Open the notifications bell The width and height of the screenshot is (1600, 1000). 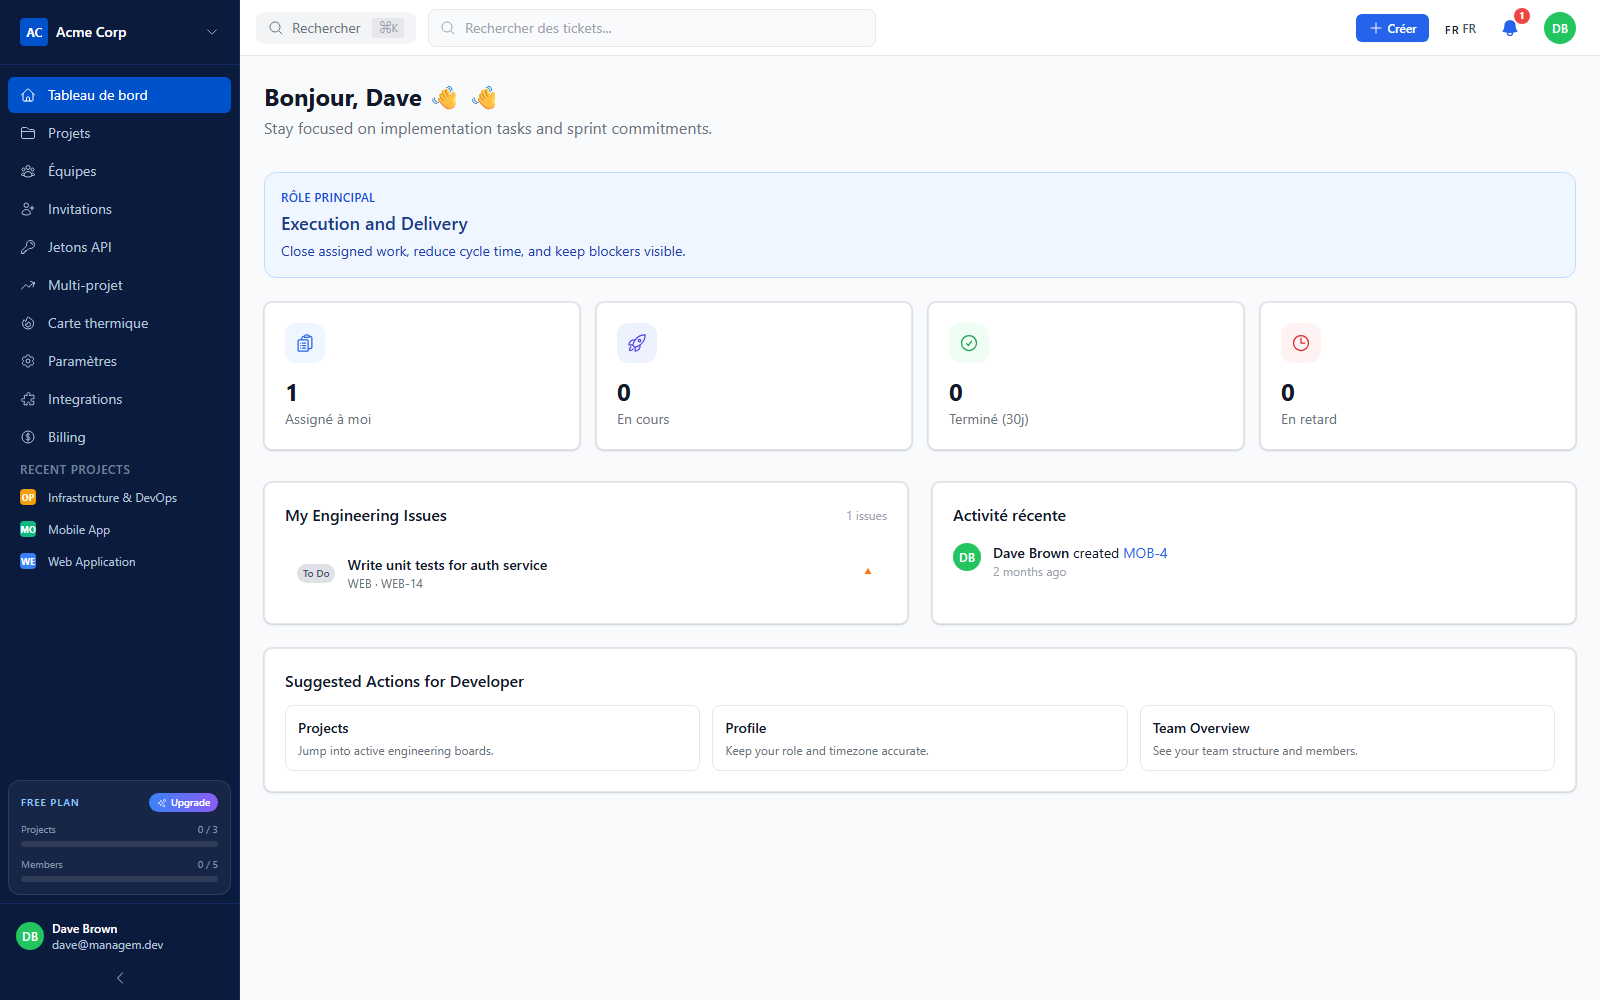(1510, 28)
